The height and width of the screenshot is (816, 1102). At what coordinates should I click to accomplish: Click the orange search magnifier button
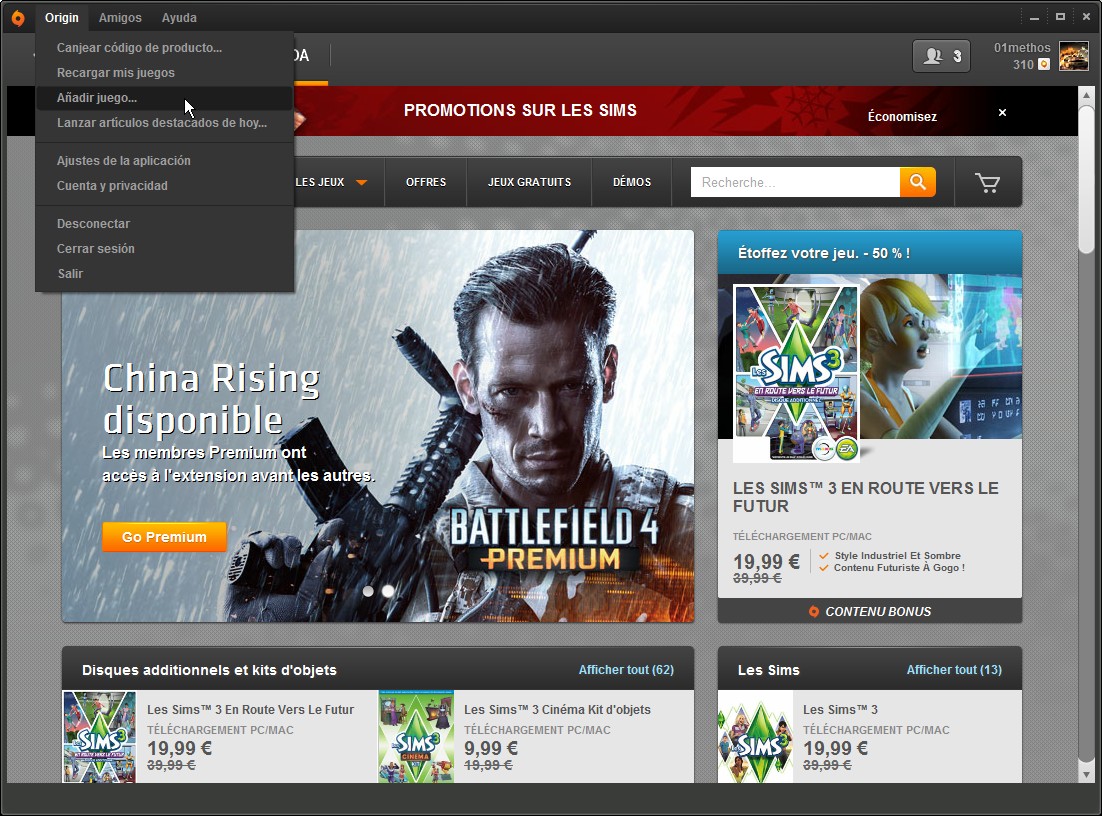pyautogui.click(x=917, y=182)
